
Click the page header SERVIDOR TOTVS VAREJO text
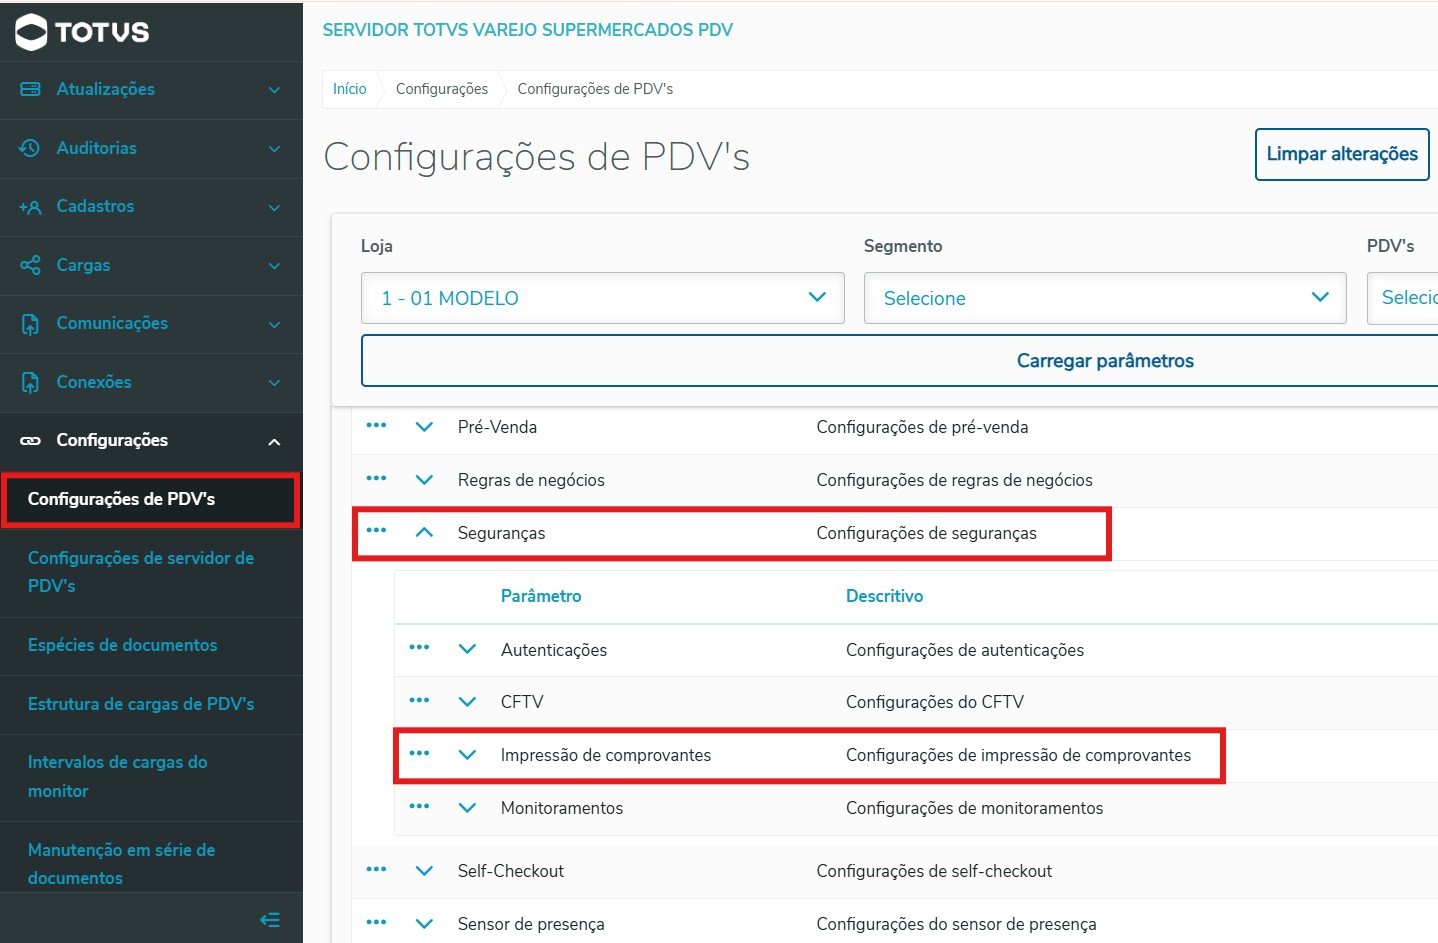[x=527, y=30]
